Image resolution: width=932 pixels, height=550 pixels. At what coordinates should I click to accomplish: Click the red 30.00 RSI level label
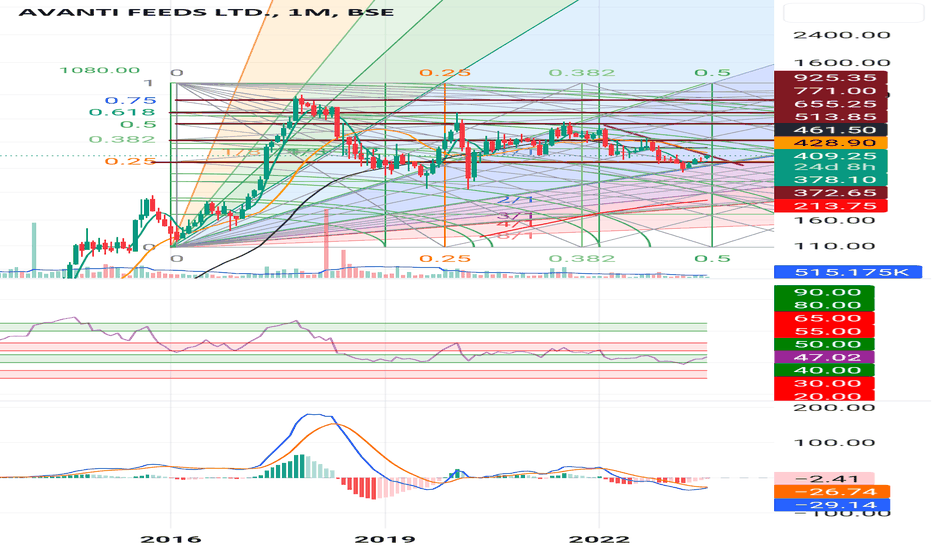click(x=824, y=384)
